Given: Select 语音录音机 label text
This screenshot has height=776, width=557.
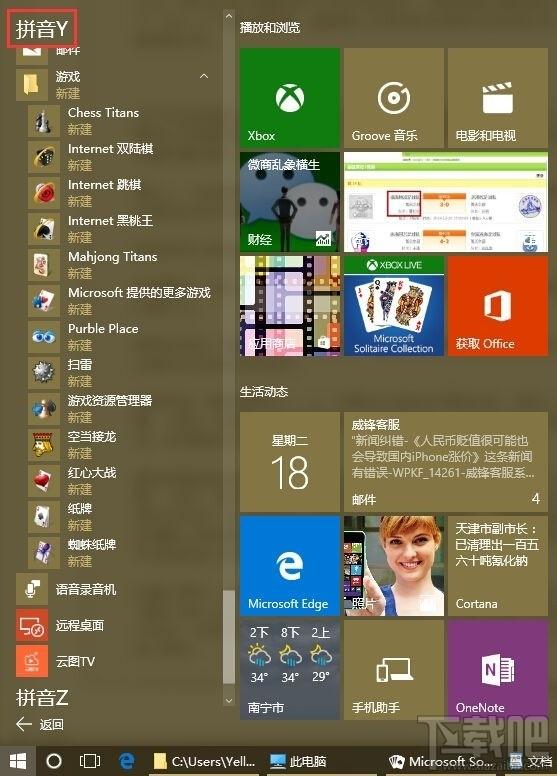Looking at the screenshot, I should [86, 589].
